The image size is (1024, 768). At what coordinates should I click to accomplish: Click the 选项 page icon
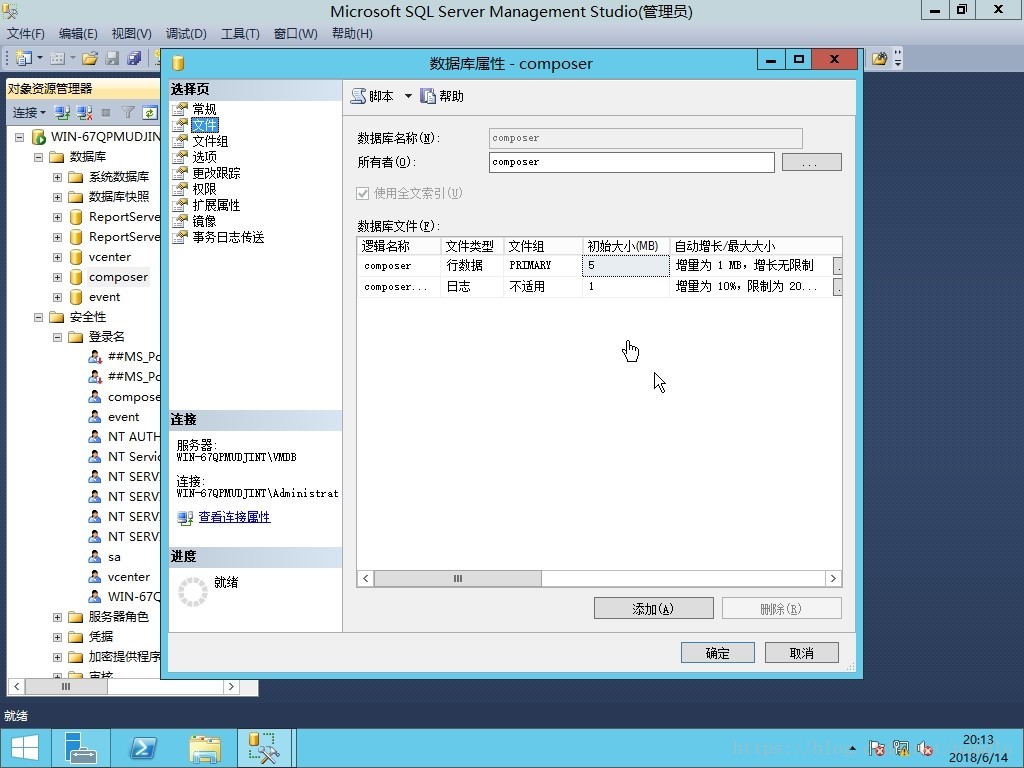click(180, 157)
